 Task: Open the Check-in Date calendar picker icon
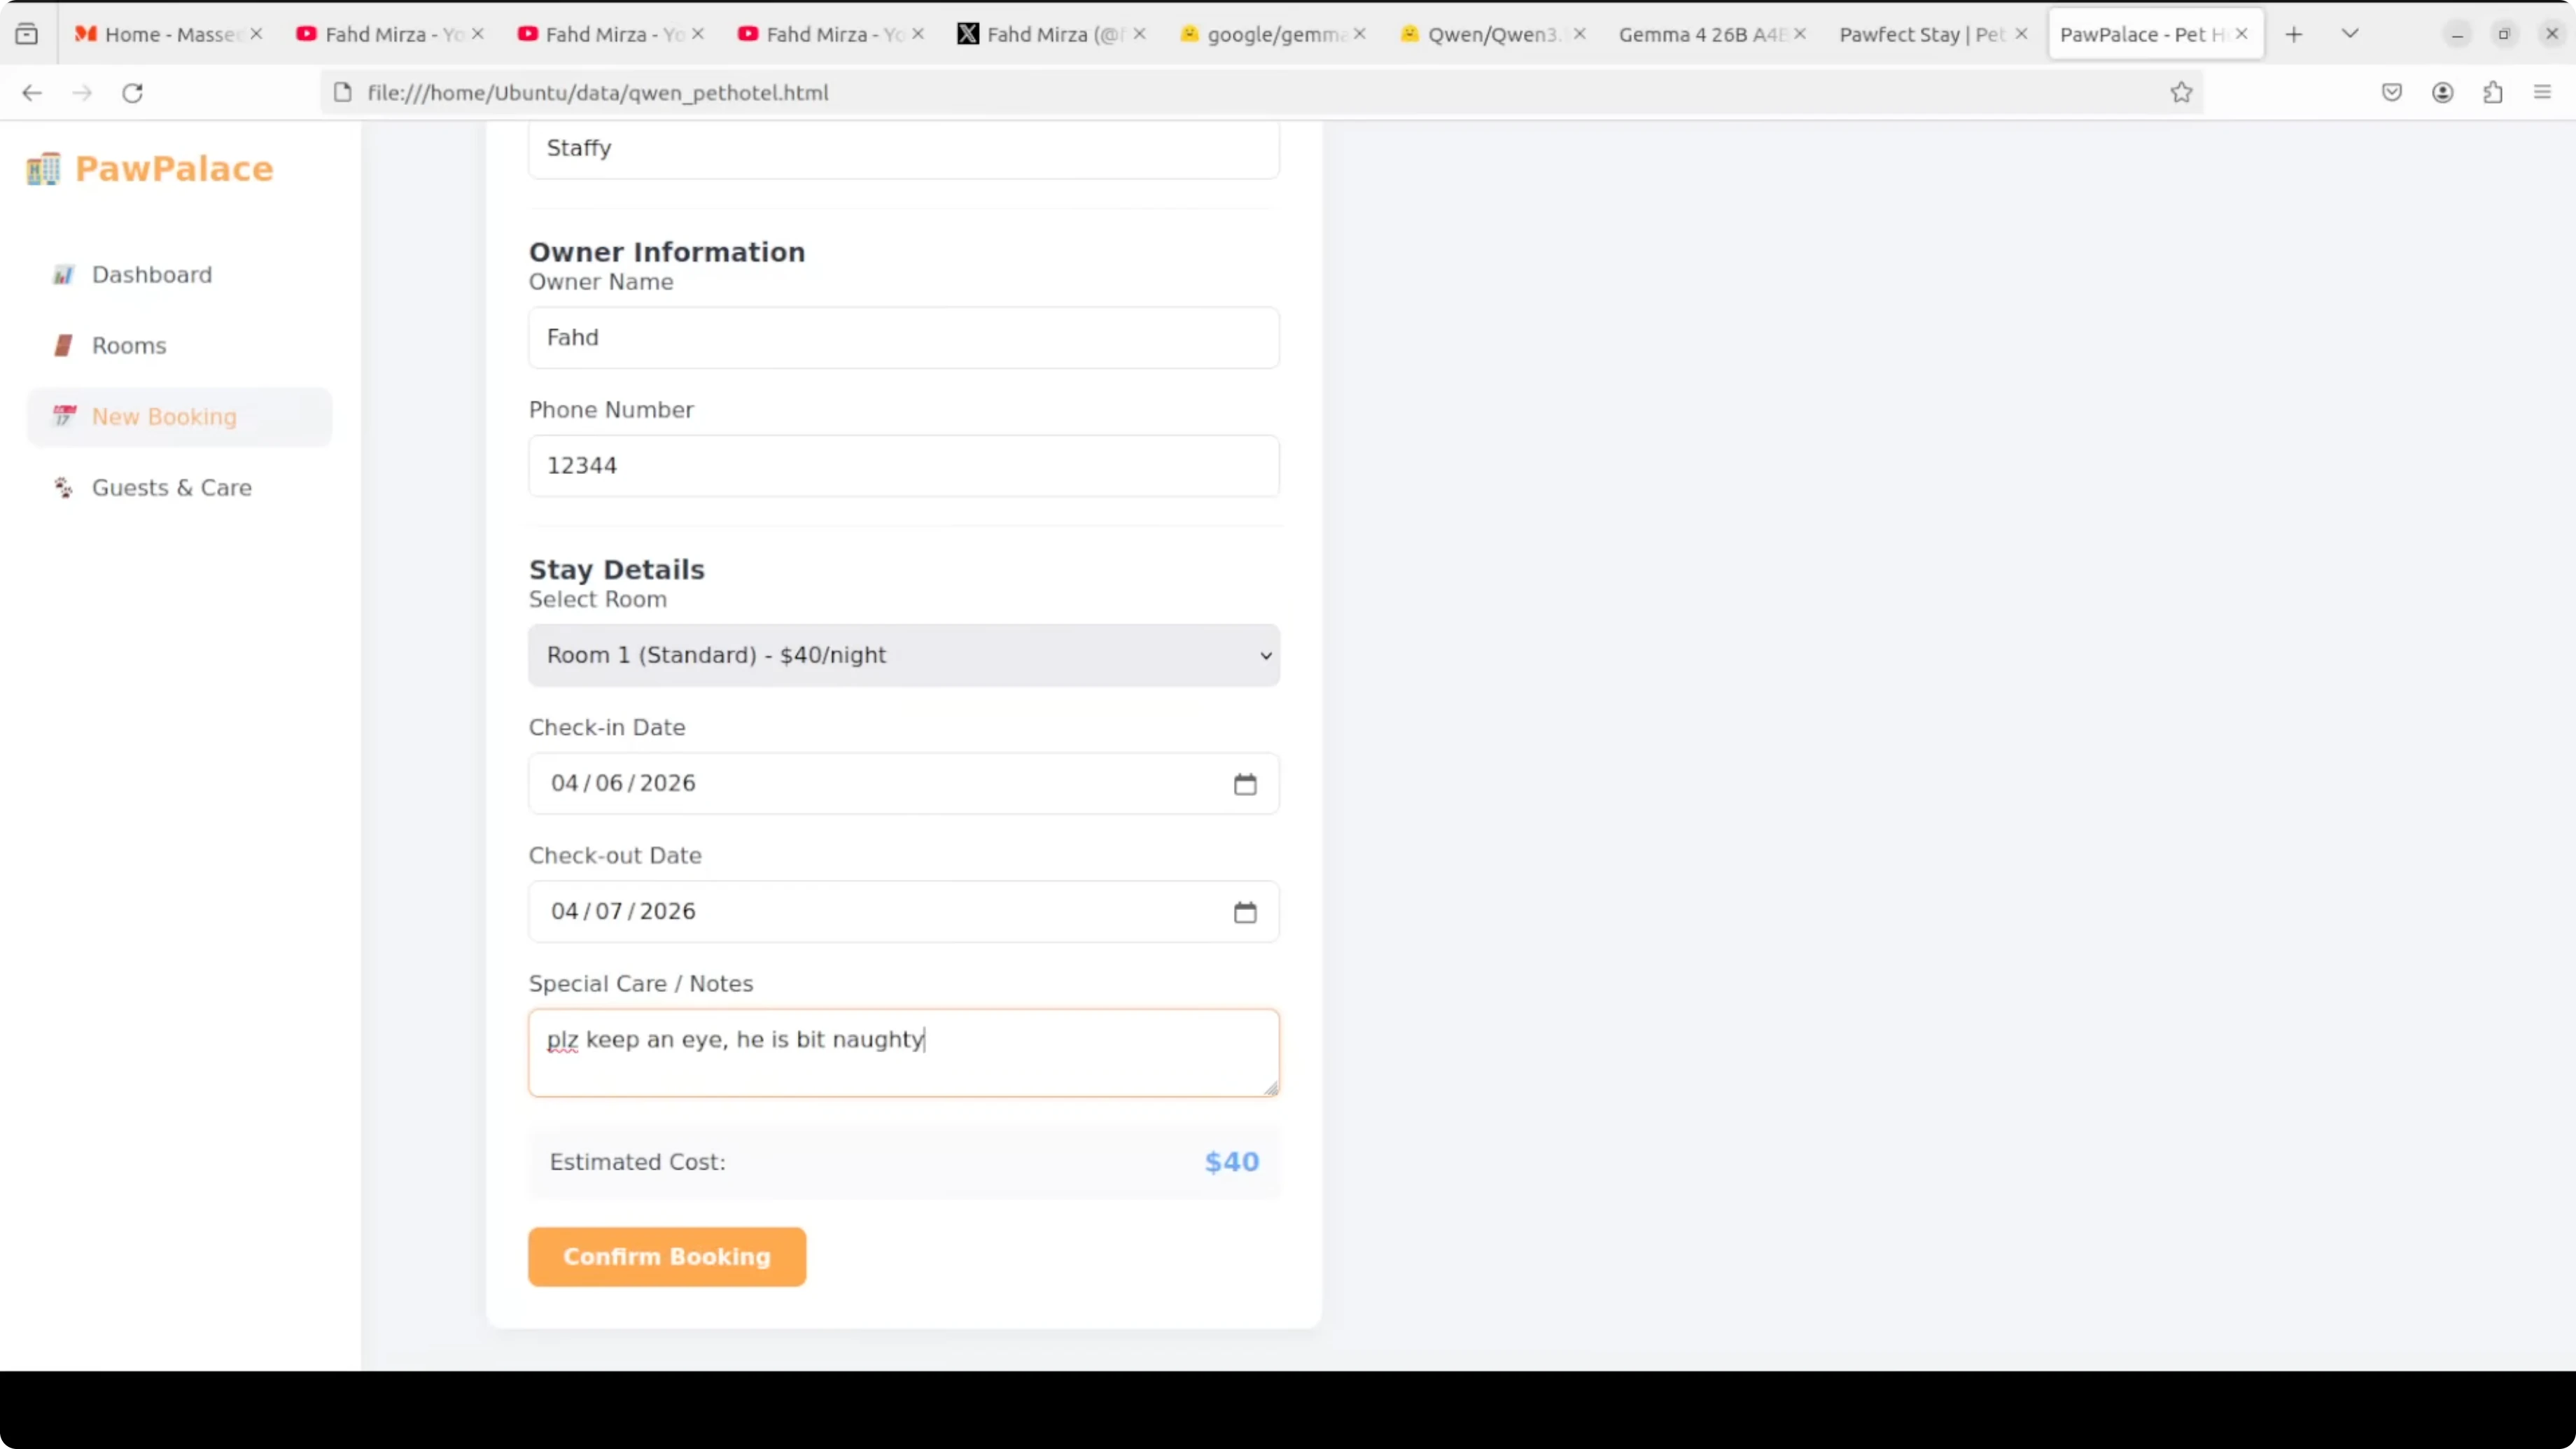coord(1244,784)
